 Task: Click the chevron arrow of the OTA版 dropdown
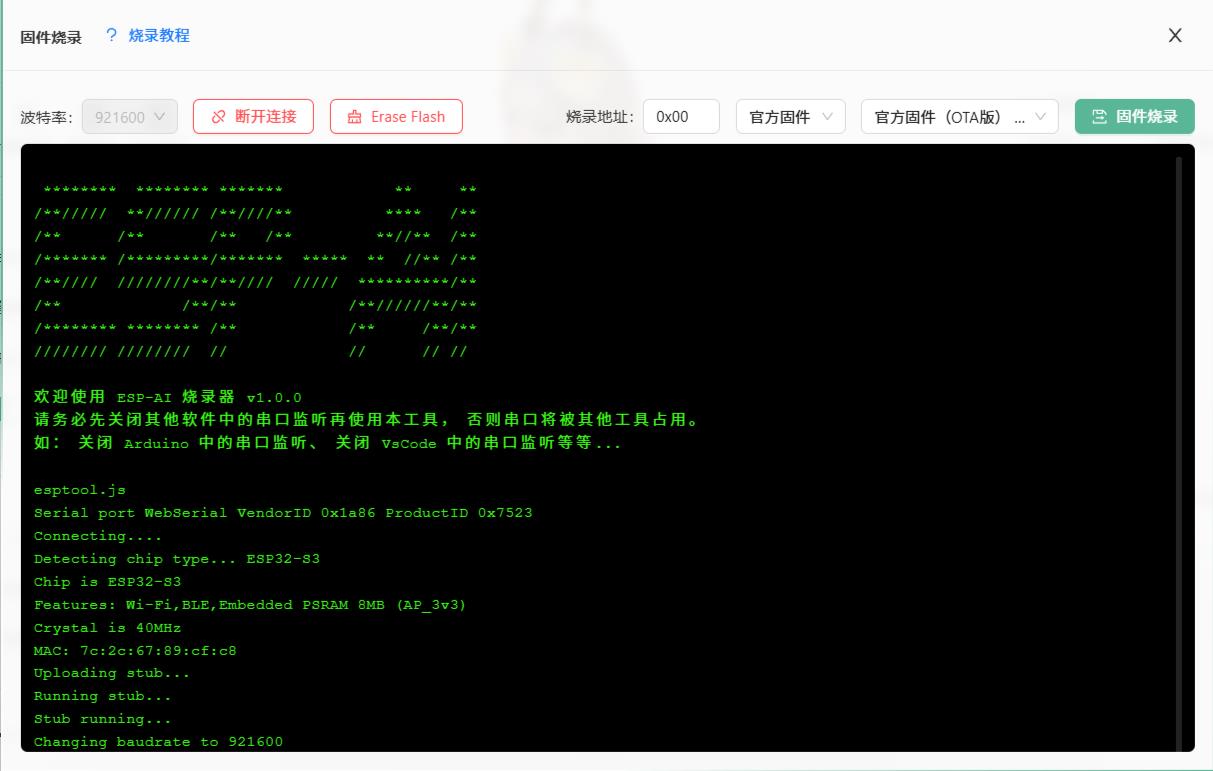pos(1041,117)
